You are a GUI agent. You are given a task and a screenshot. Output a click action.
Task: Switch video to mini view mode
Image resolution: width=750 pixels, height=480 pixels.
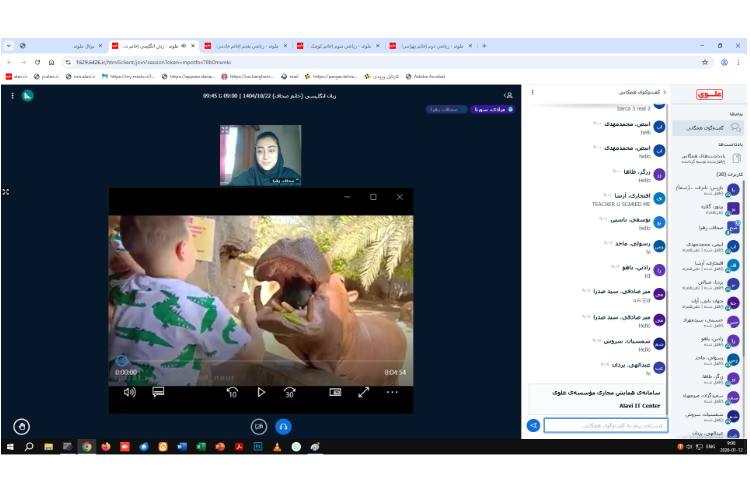click(x=335, y=393)
